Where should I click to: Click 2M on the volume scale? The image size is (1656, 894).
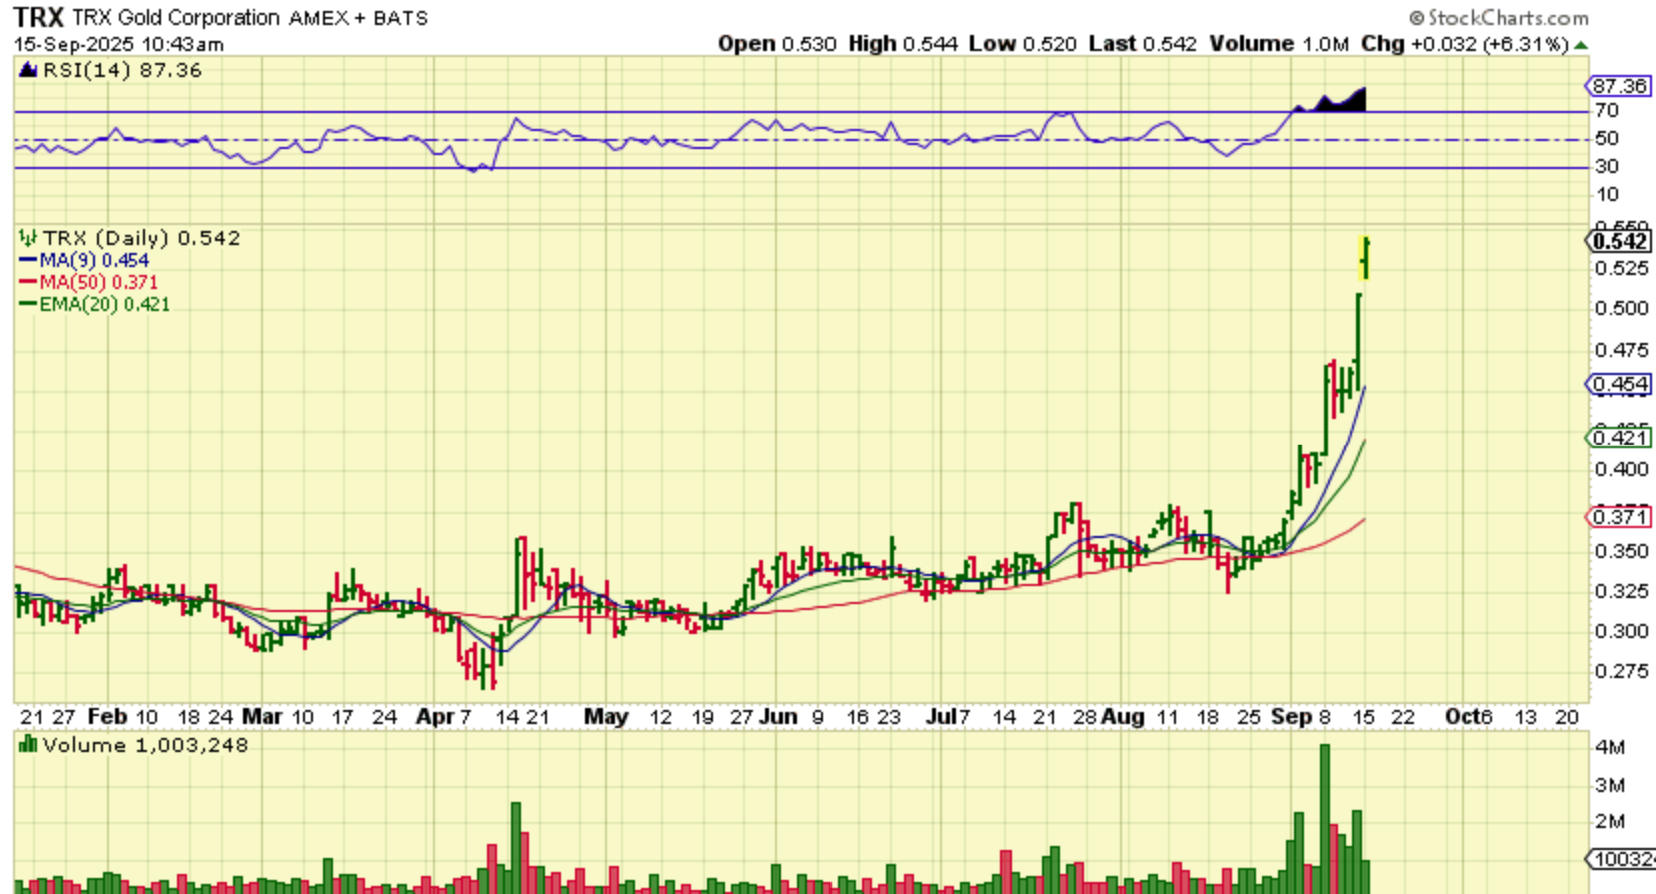1609,822
